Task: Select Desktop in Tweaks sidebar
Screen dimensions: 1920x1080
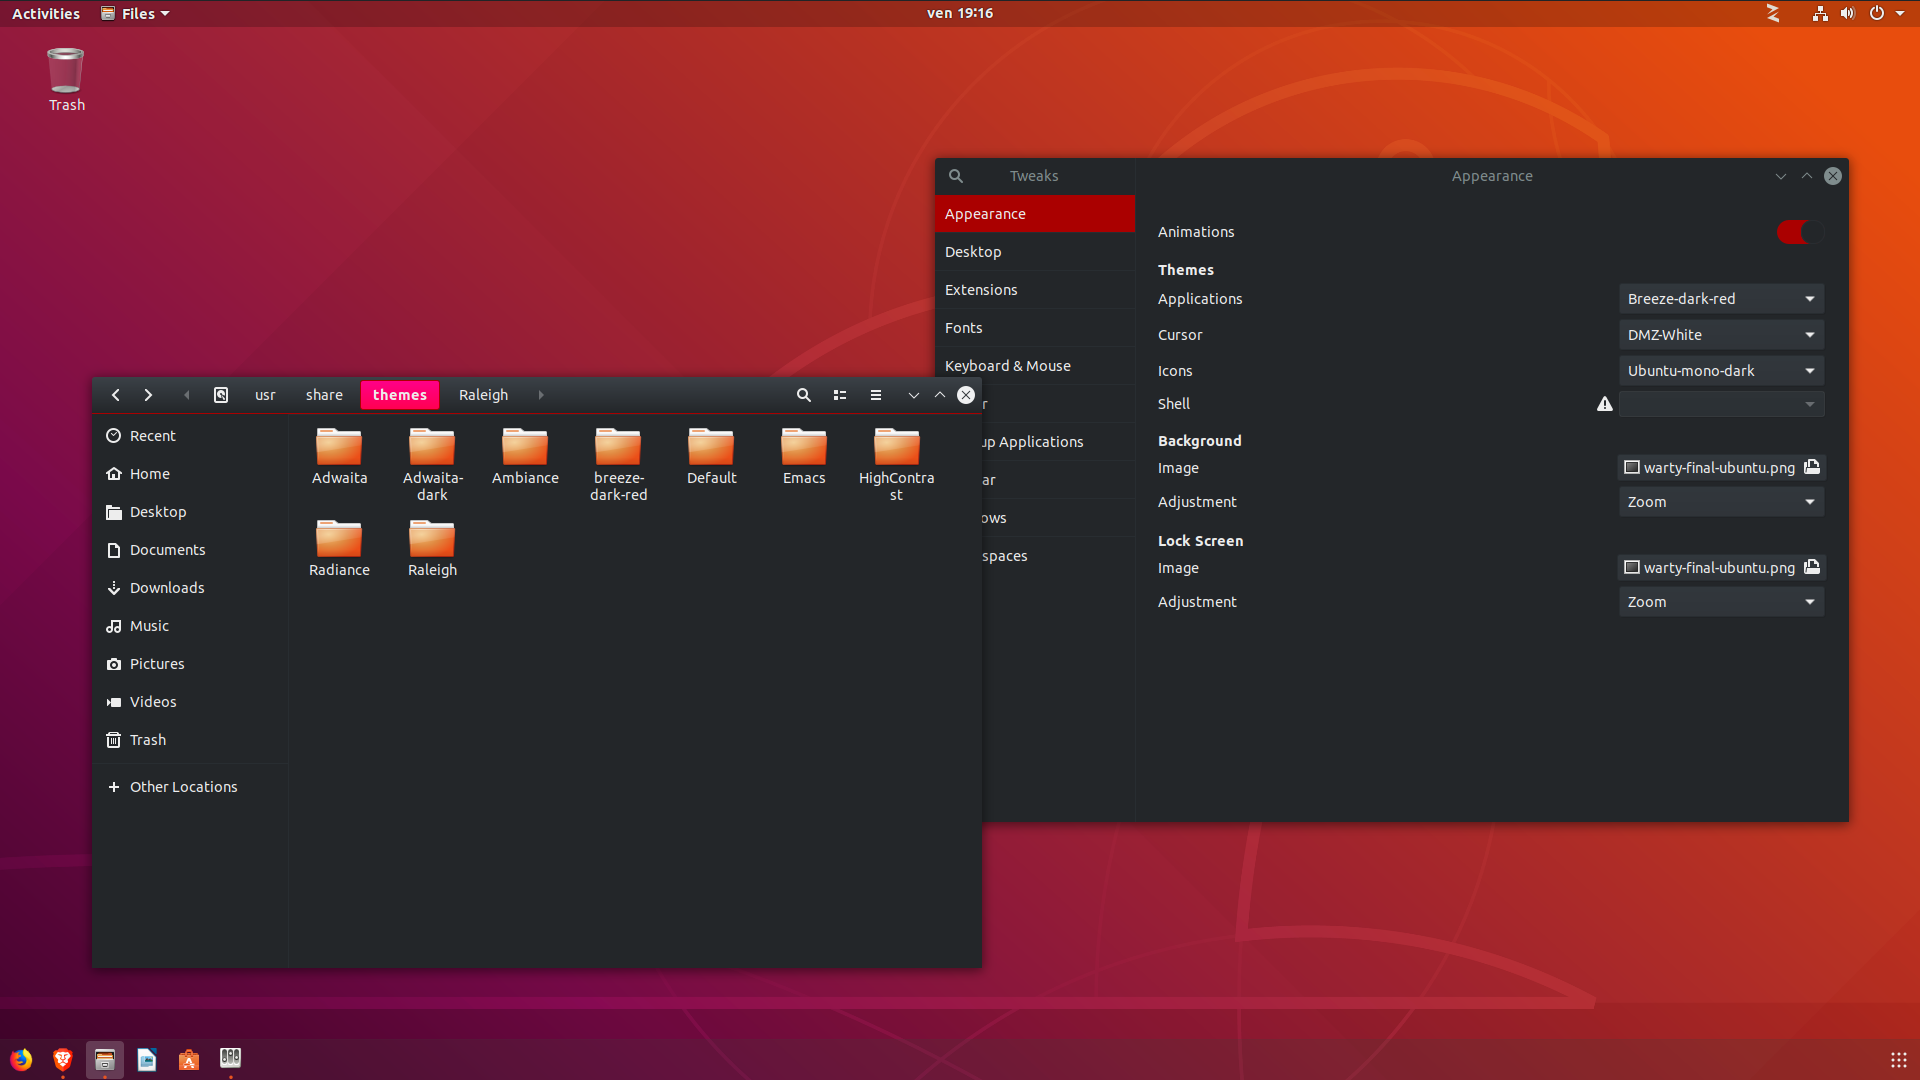Action: [x=1035, y=252]
